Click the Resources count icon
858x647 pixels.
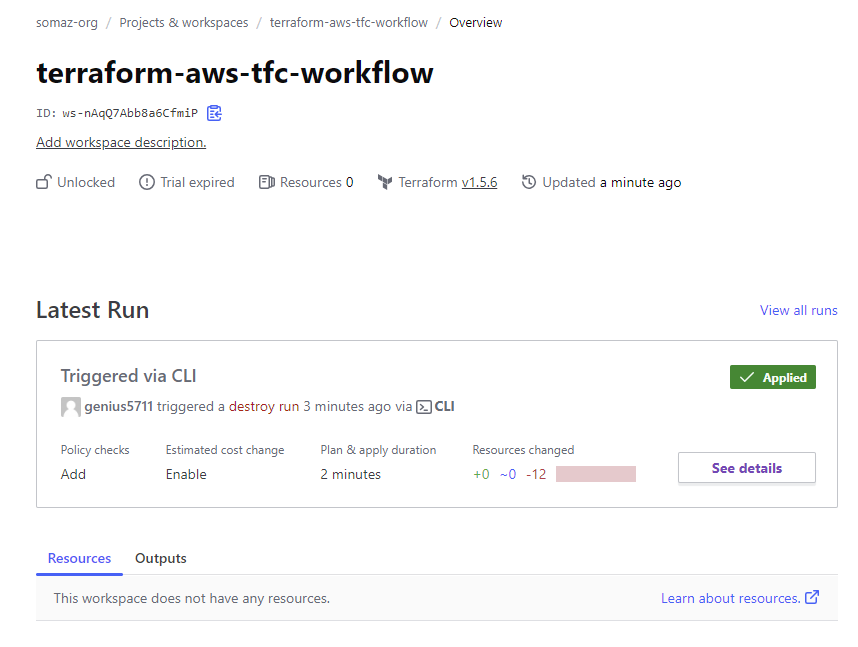[x=266, y=182]
